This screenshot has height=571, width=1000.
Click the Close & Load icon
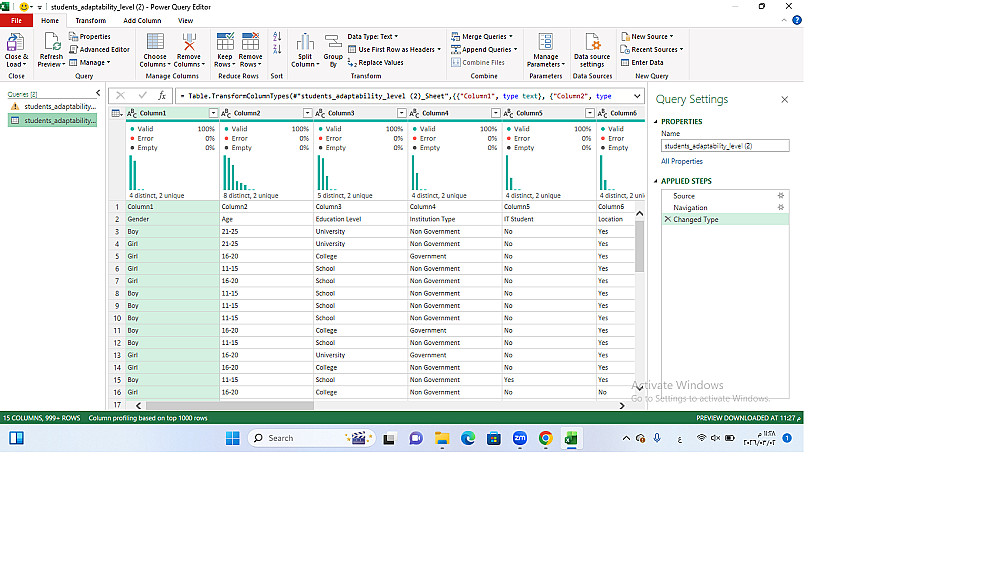point(16,43)
